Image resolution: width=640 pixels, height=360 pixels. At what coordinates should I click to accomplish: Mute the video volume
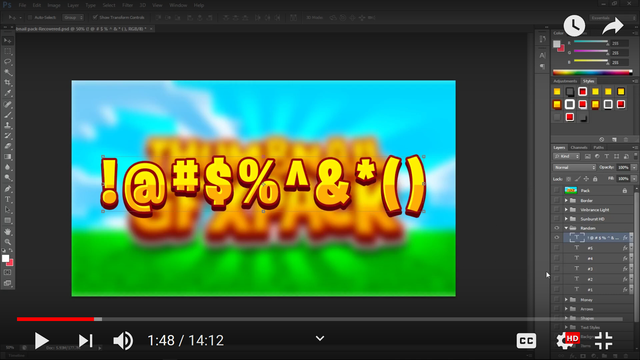[x=122, y=340]
